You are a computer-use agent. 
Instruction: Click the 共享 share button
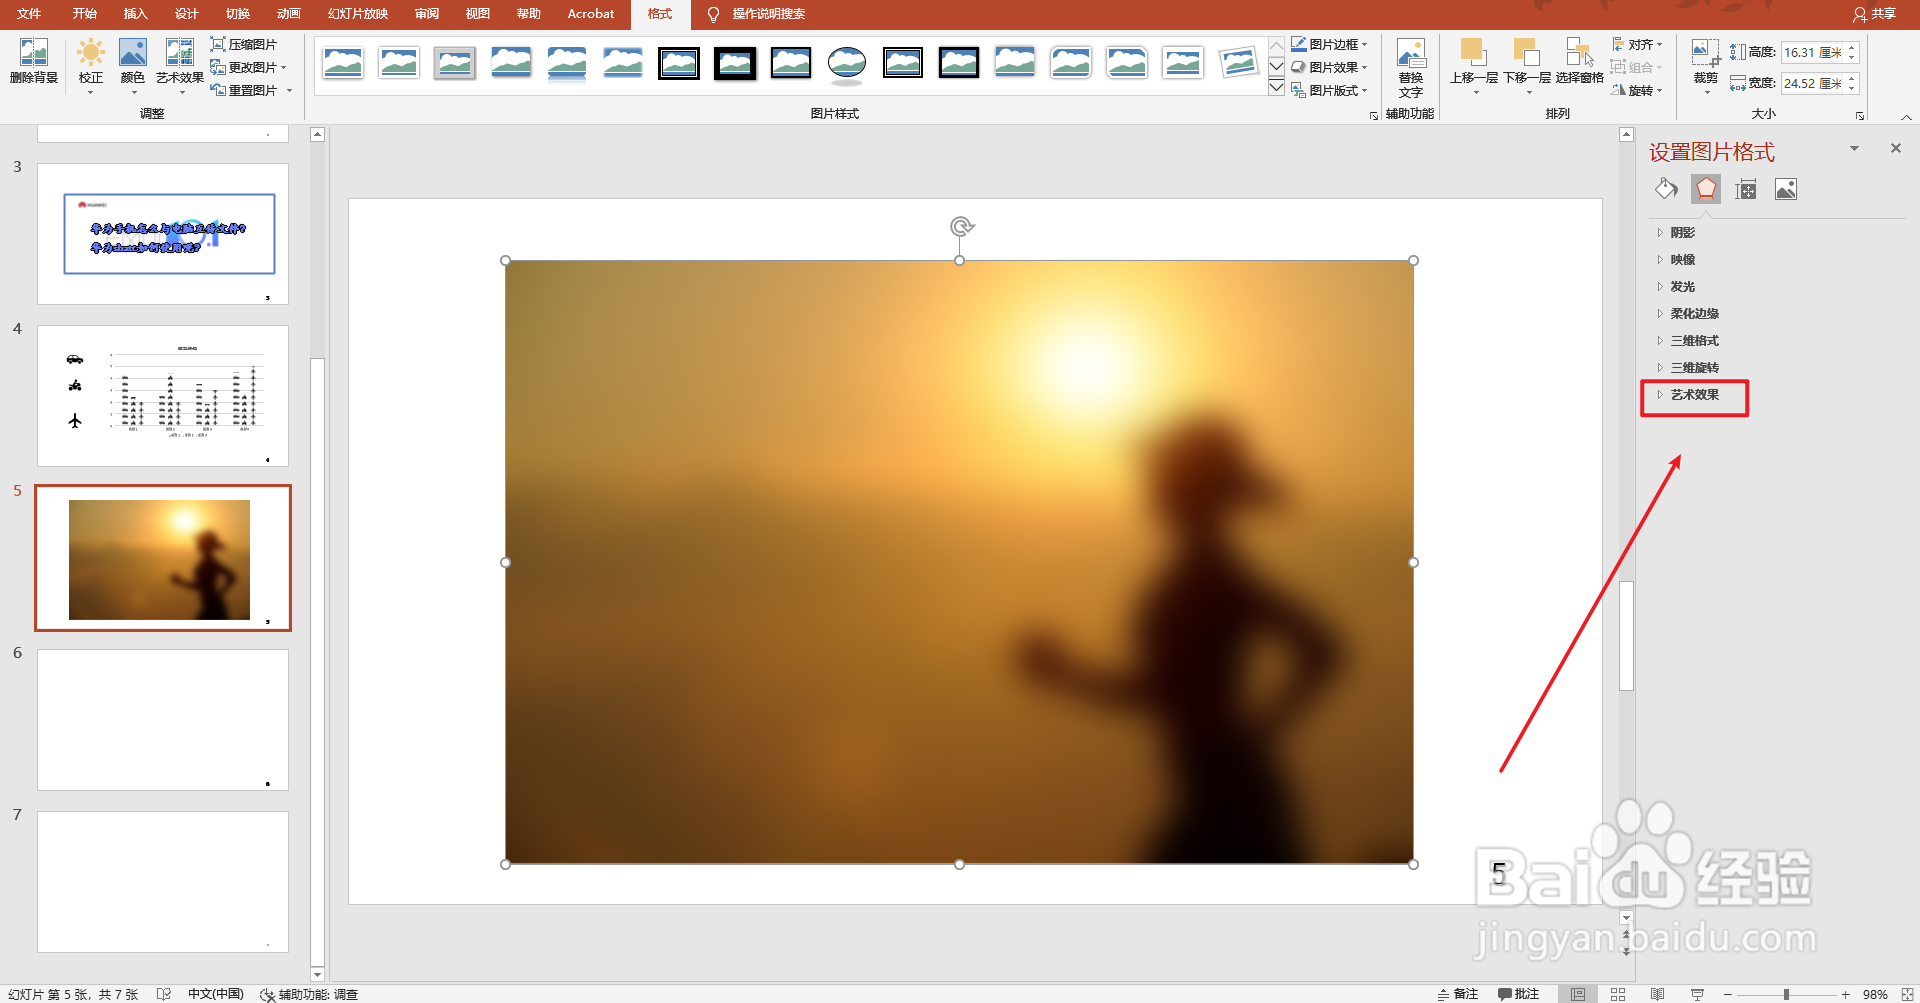(x=1874, y=14)
